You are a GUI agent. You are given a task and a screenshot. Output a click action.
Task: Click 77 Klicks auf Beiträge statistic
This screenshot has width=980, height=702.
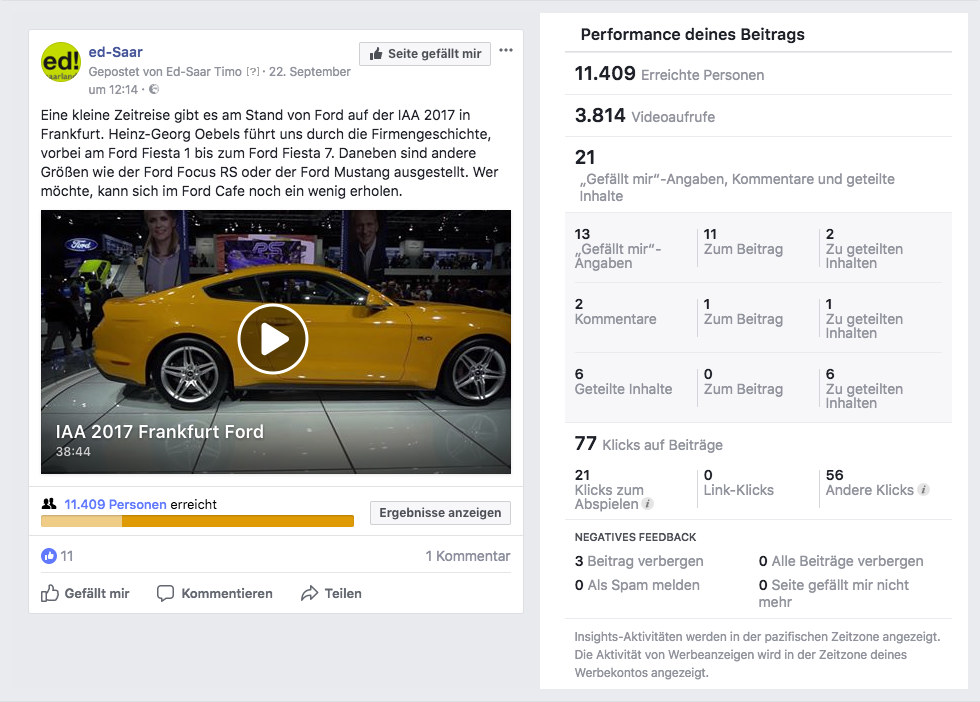tap(649, 444)
